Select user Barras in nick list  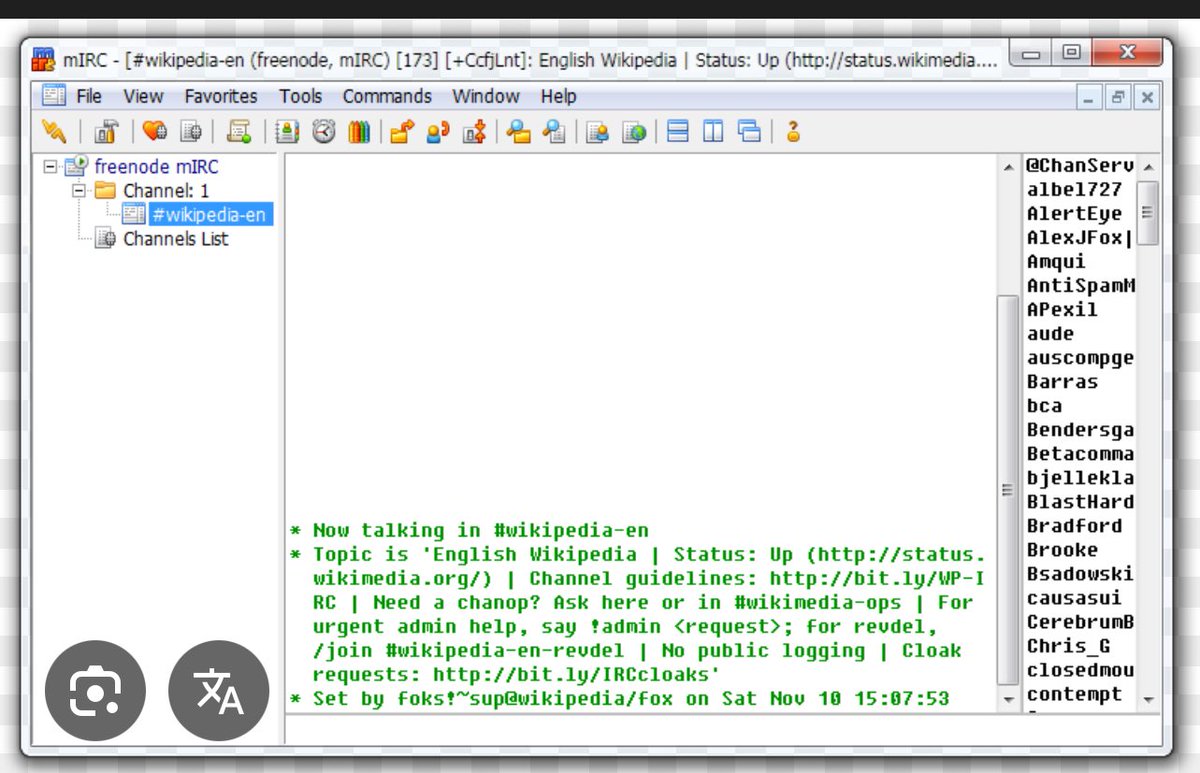point(1062,382)
